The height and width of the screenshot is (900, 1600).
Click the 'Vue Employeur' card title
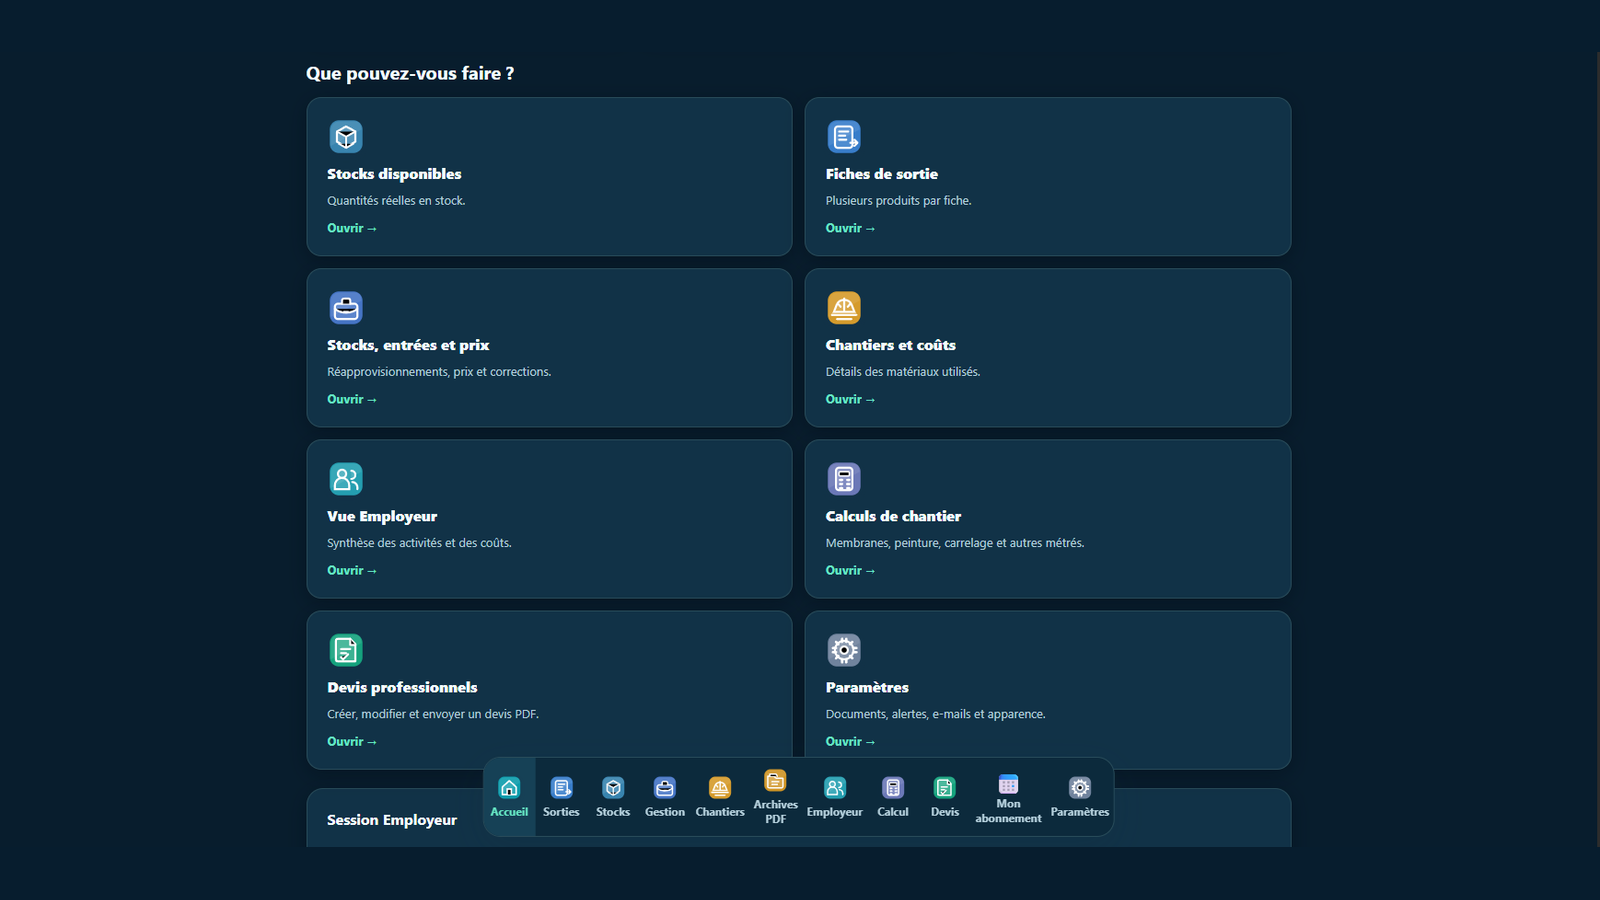click(382, 516)
